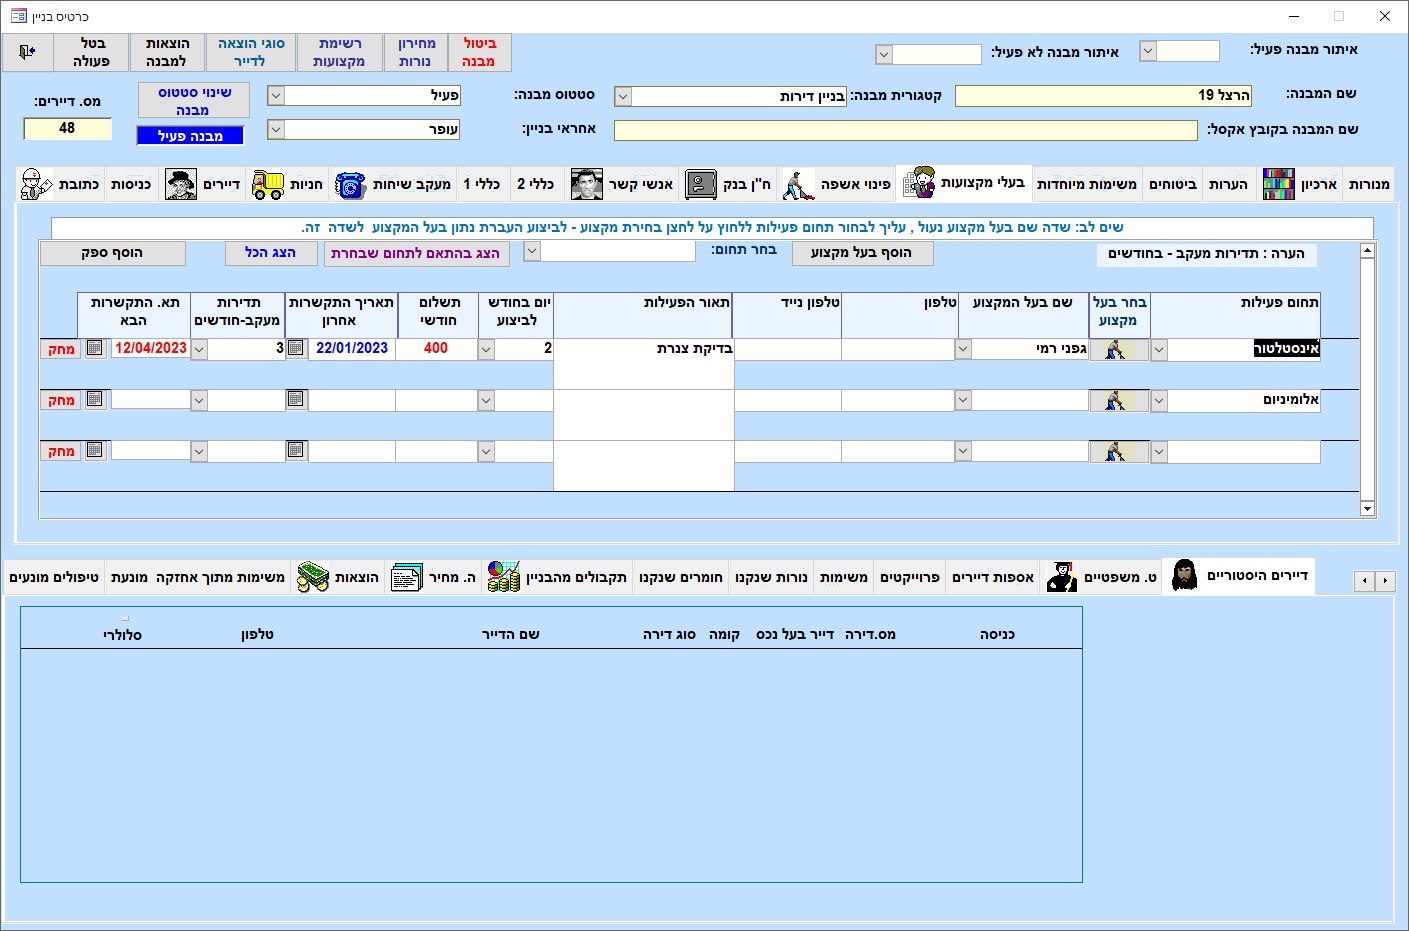Click the הצג הכל button
Image resolution: width=1409 pixels, height=931 pixels.
(x=271, y=253)
